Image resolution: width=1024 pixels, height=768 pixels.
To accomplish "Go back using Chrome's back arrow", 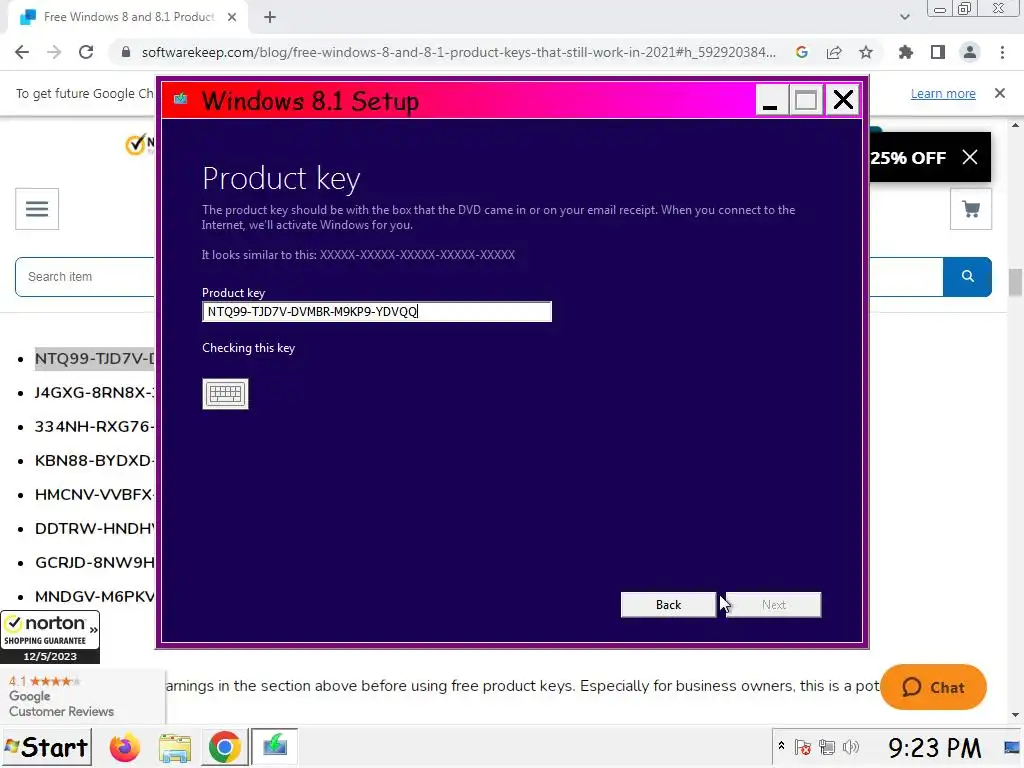I will click(x=22, y=52).
